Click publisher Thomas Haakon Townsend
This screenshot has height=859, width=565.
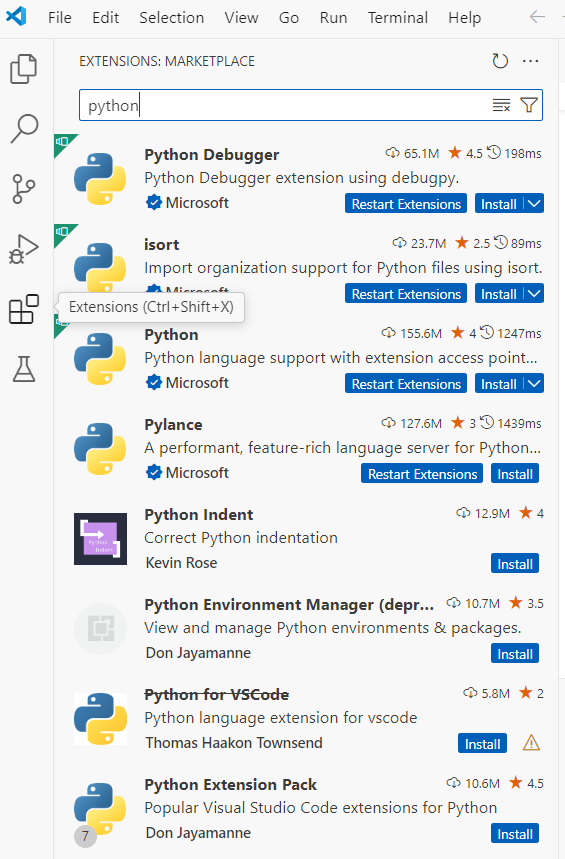(234, 743)
